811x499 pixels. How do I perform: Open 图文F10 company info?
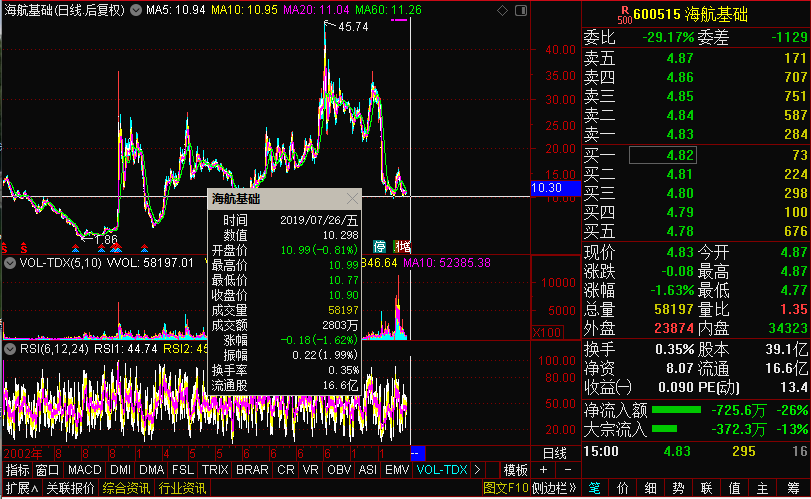tap(506, 488)
